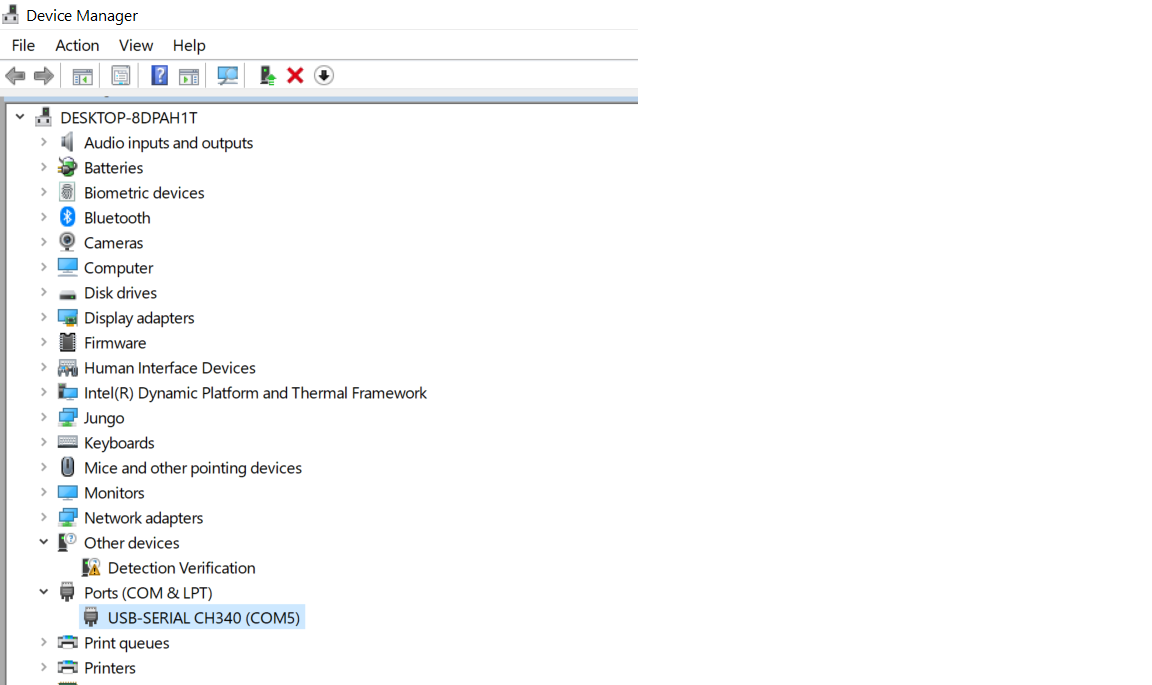Image resolution: width=1152 pixels, height=685 pixels.
Task: Collapse the Other devices category
Action: coord(43,542)
